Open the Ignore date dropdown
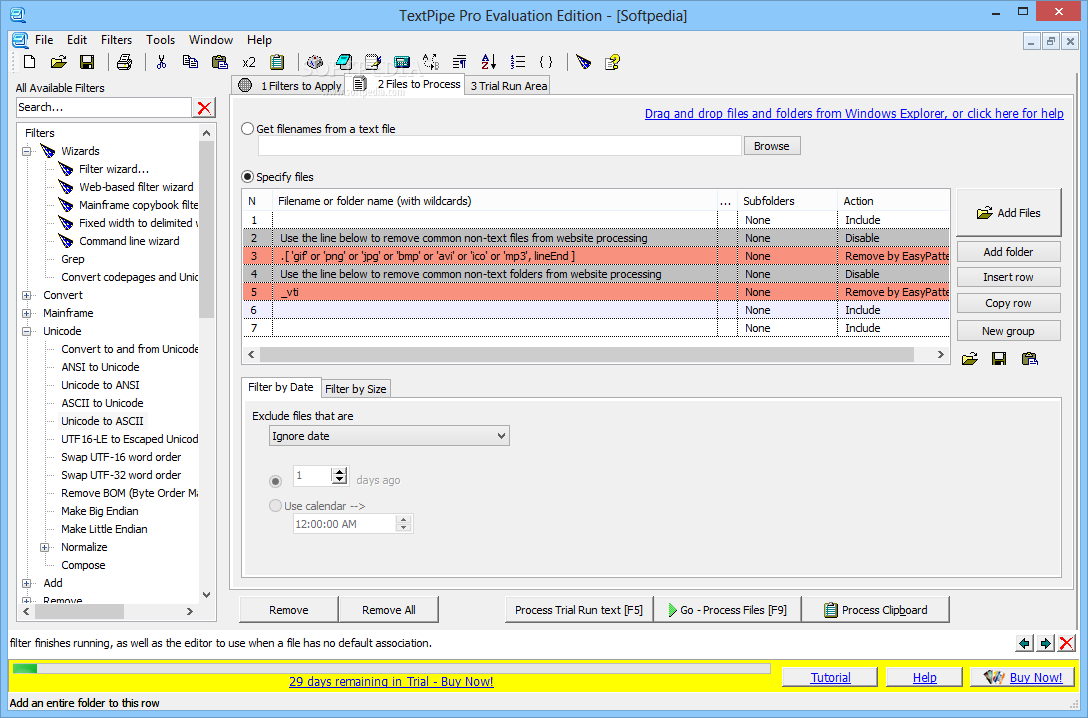This screenshot has width=1088, height=718. pyautogui.click(x=389, y=436)
